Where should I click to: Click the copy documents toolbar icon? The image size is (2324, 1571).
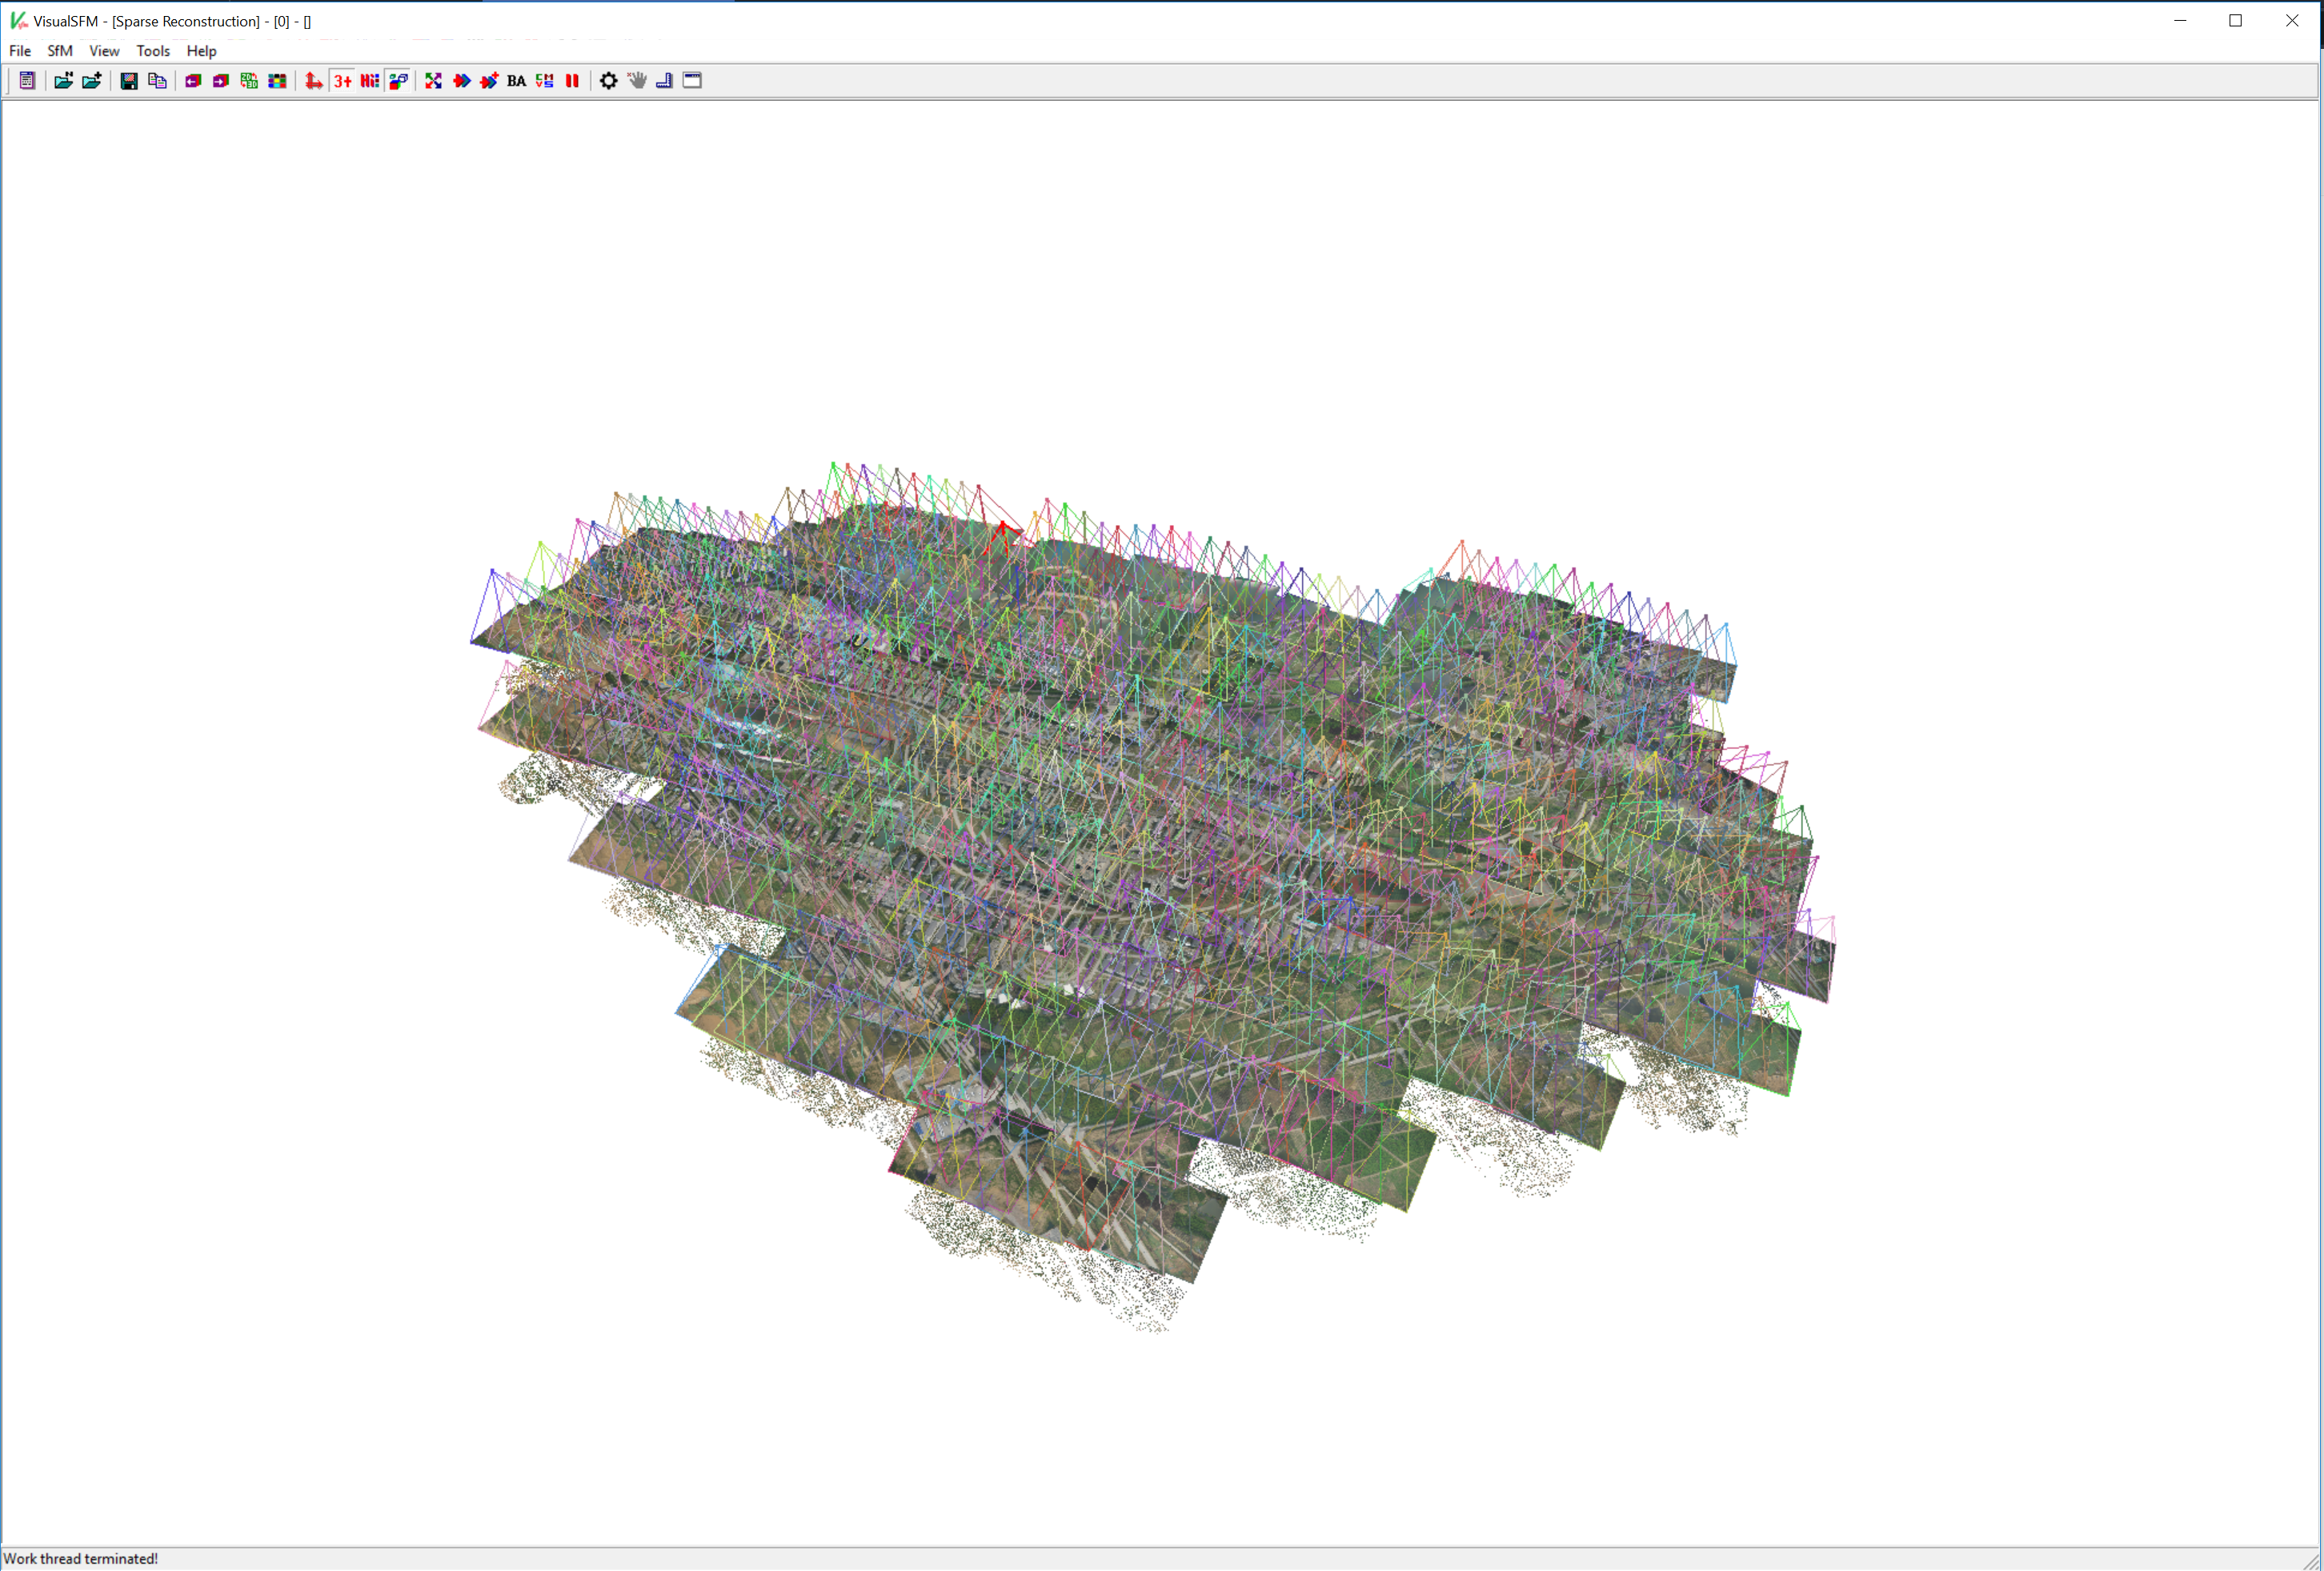click(x=157, y=81)
